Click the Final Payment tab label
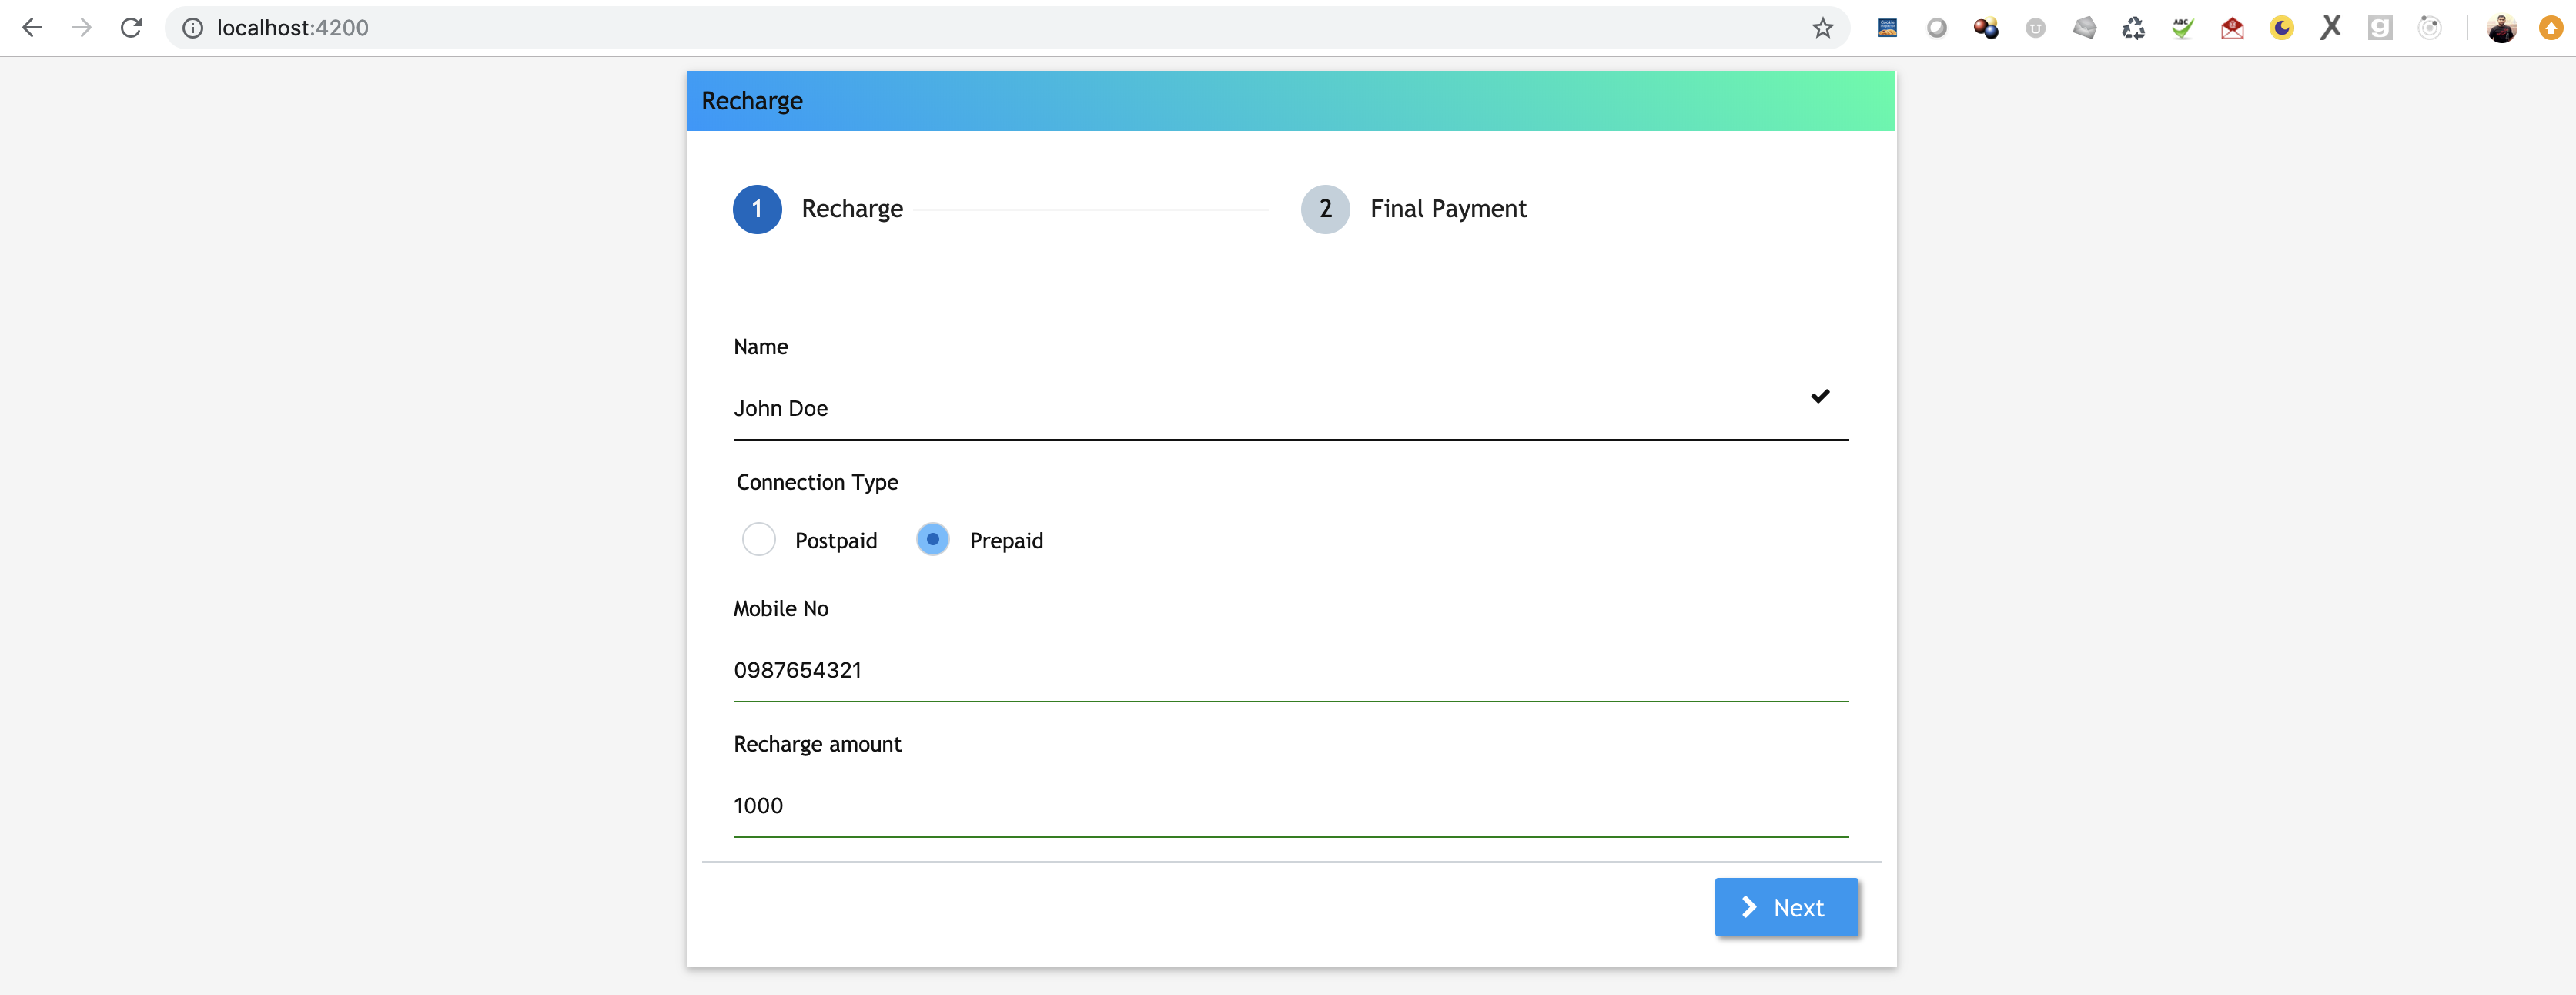This screenshot has height=995, width=2576. 1447,207
